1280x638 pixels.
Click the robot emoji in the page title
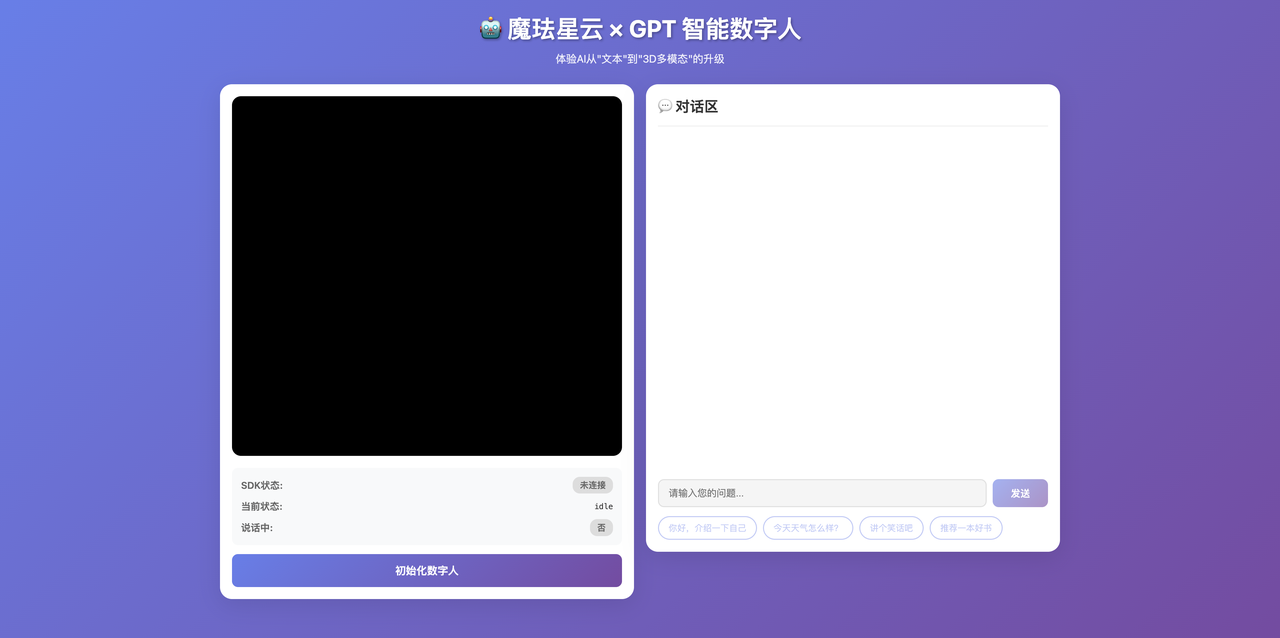(490, 29)
